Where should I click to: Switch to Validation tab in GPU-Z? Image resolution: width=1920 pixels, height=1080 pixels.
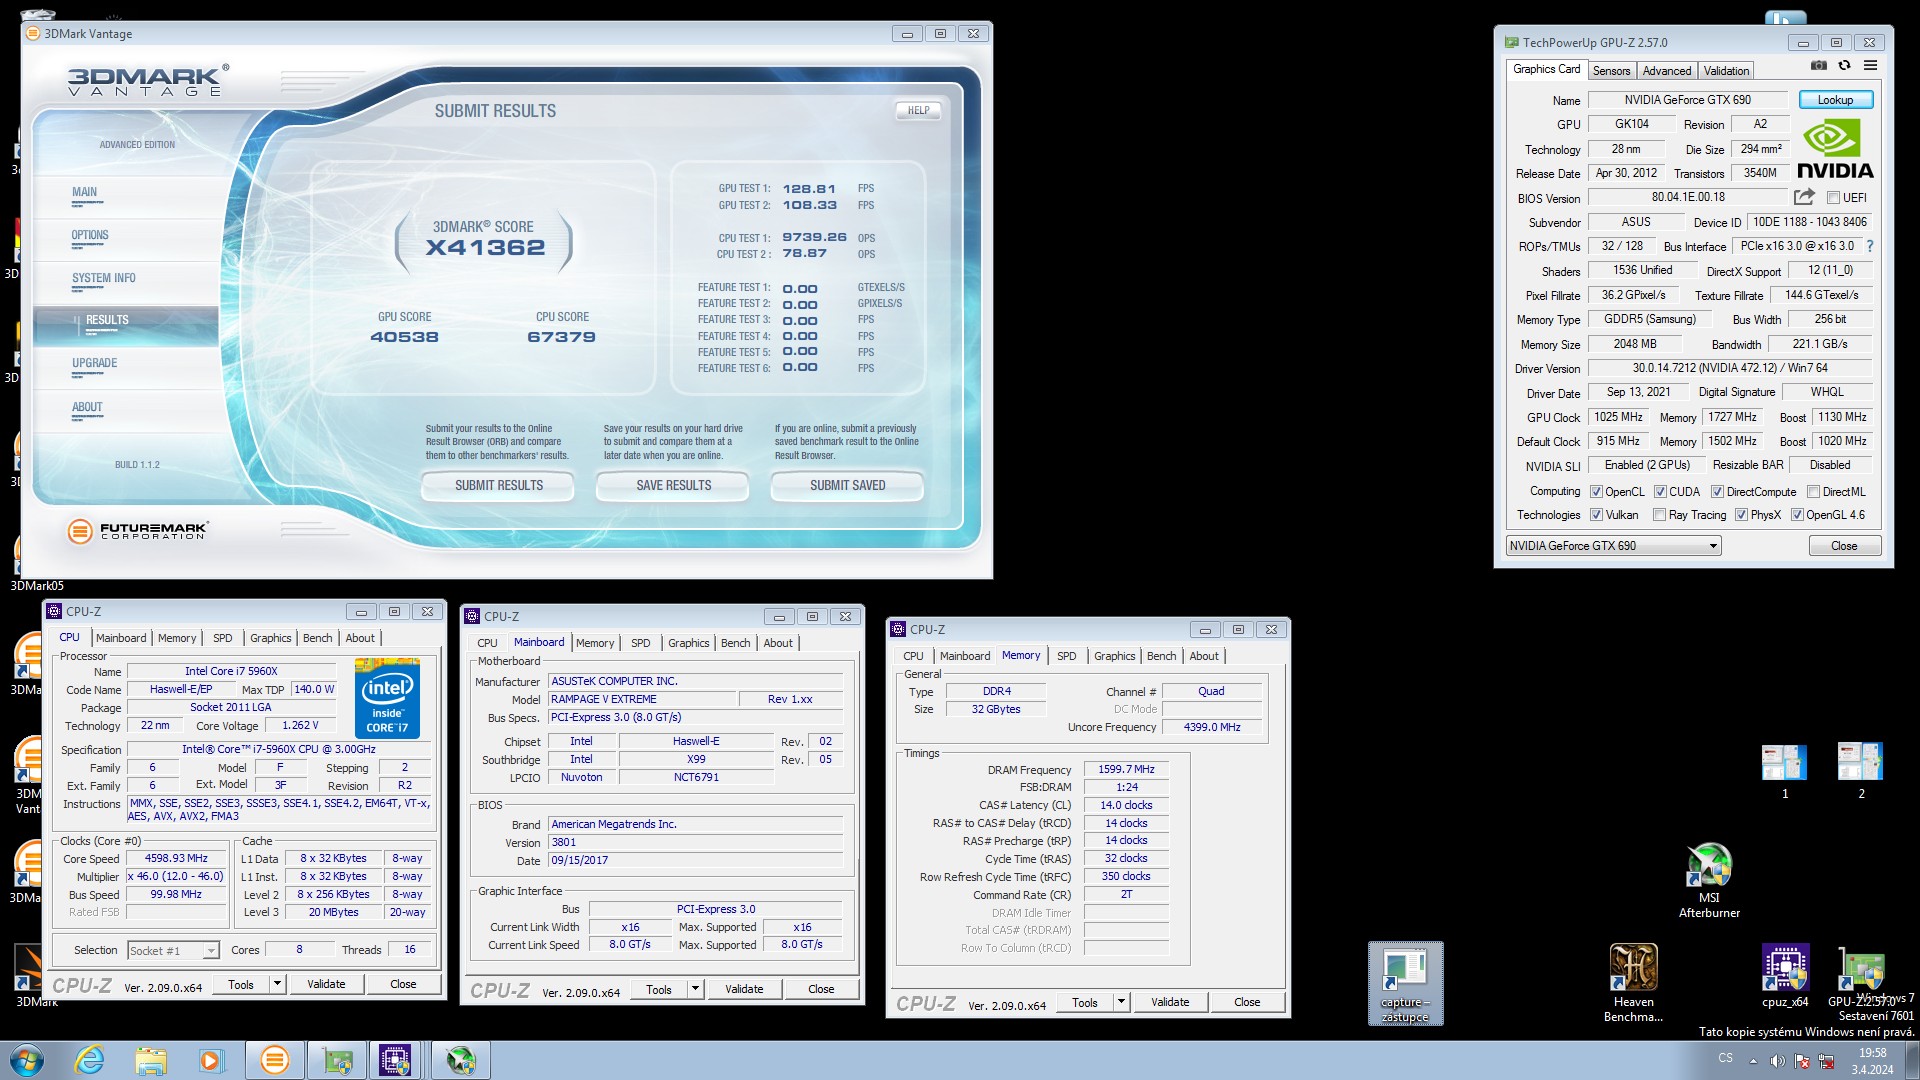1726,71
